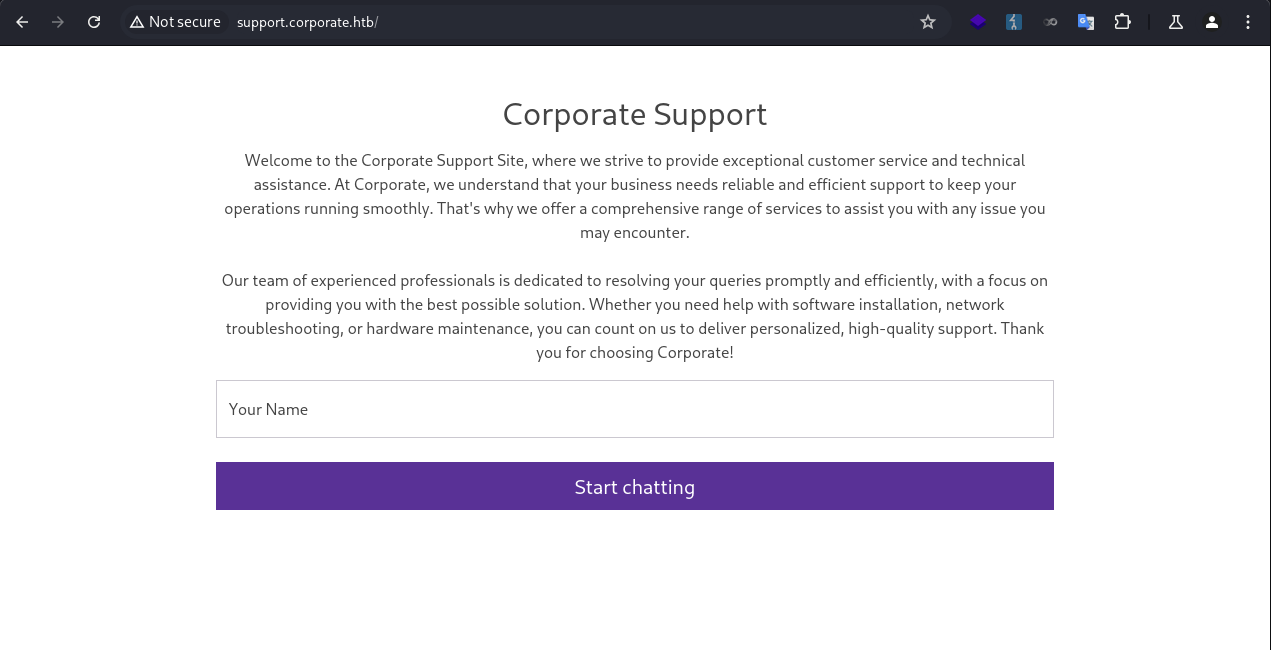Click the grey infinity-loop extension icon

tap(1050, 22)
